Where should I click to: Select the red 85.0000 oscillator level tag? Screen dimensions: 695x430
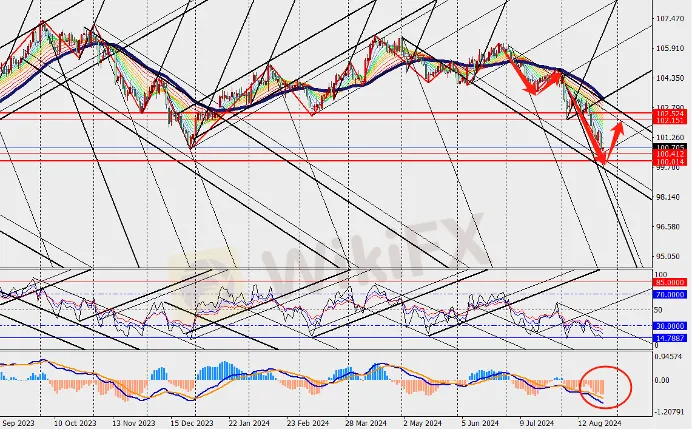tap(671, 282)
